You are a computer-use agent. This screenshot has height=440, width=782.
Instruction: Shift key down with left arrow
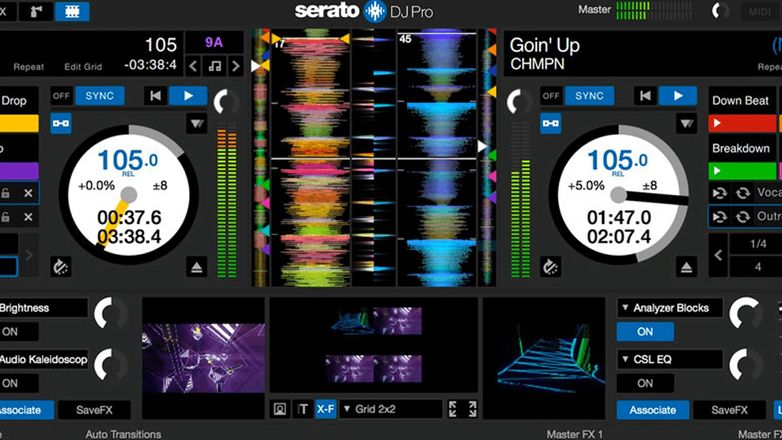click(194, 66)
